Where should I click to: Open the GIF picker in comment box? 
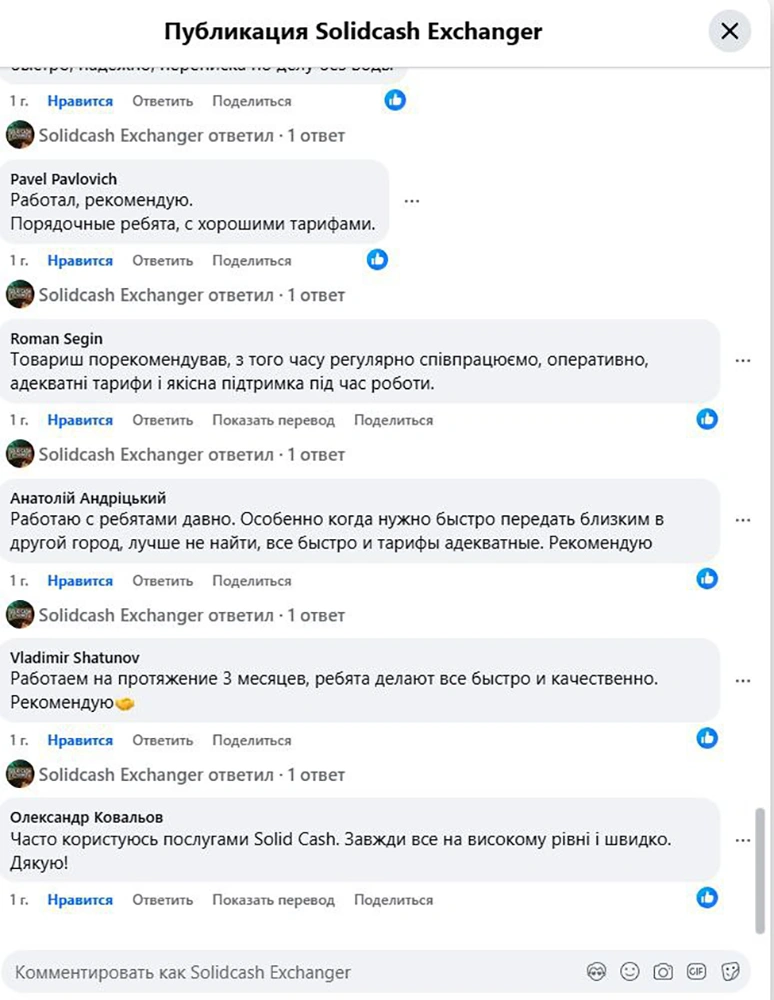[696, 971]
